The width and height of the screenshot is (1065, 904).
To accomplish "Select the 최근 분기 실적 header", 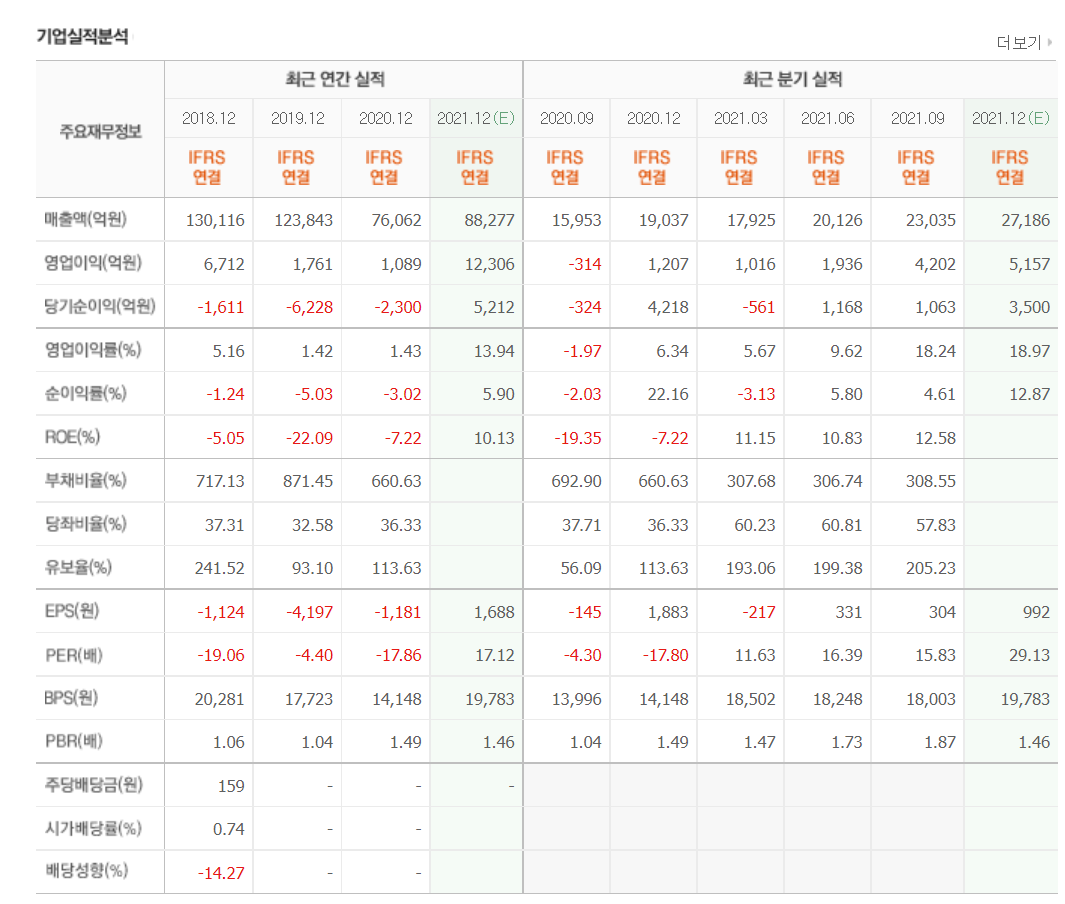I will coord(792,79).
